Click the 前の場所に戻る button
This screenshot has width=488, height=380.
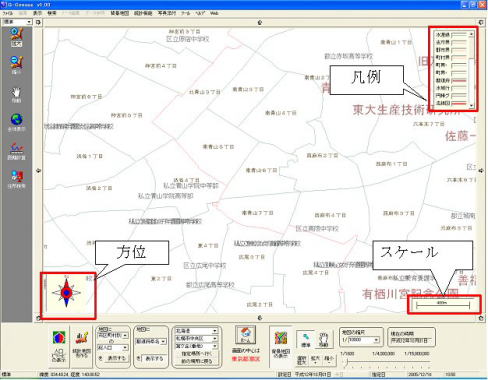(x=196, y=361)
